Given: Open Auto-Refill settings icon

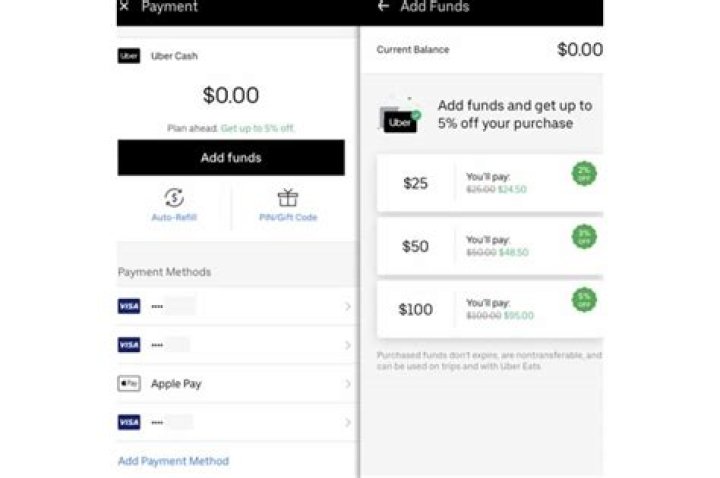Looking at the screenshot, I should point(173,198).
